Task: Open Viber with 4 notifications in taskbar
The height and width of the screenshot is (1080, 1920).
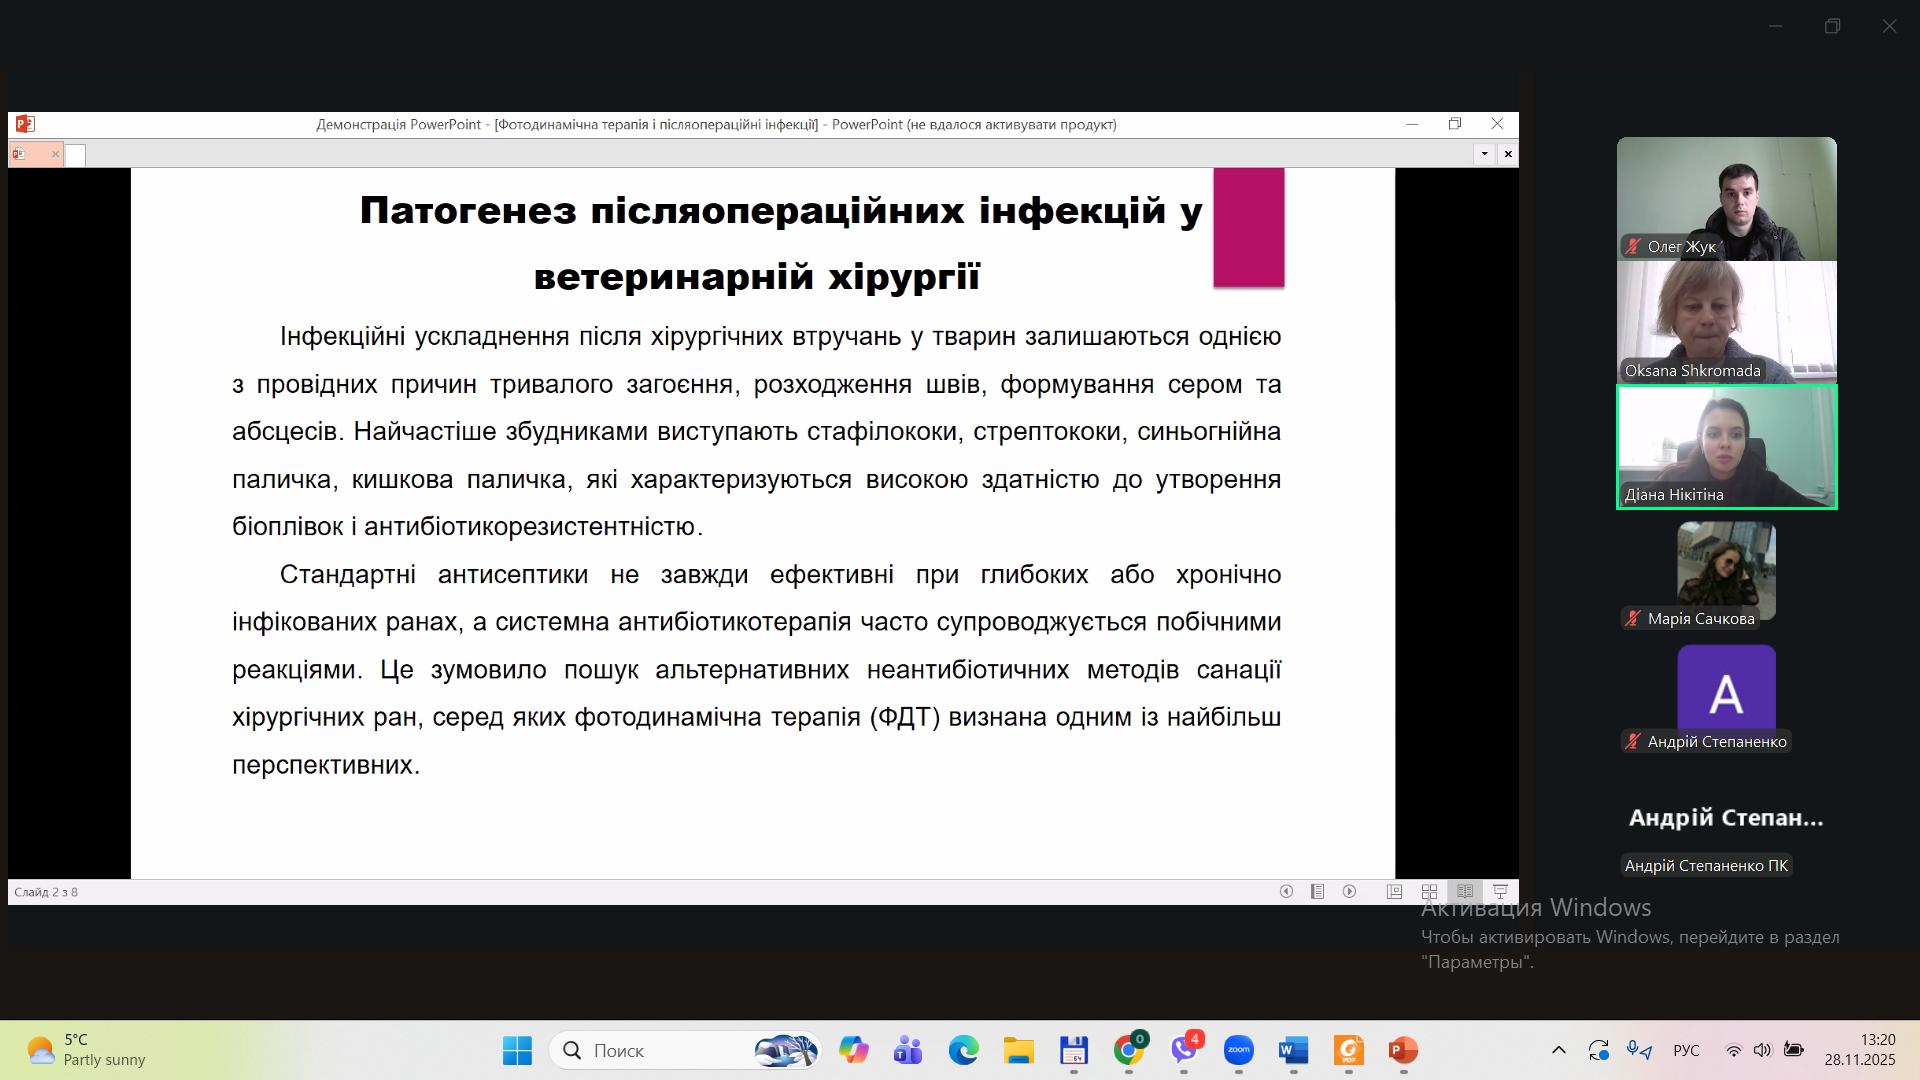Action: click(x=1184, y=1050)
